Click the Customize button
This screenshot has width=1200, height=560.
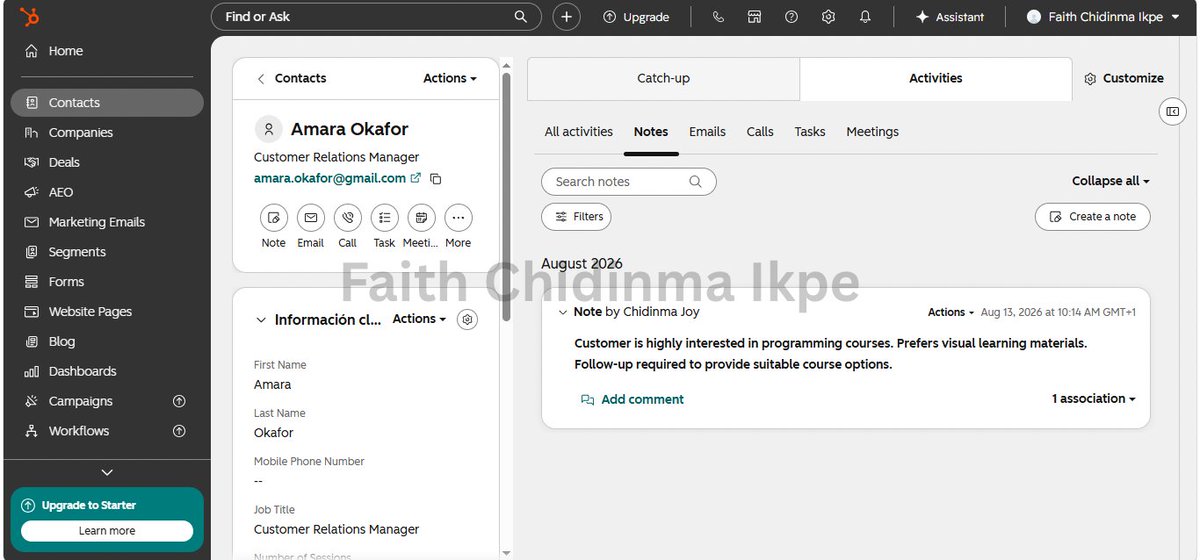pos(1124,78)
